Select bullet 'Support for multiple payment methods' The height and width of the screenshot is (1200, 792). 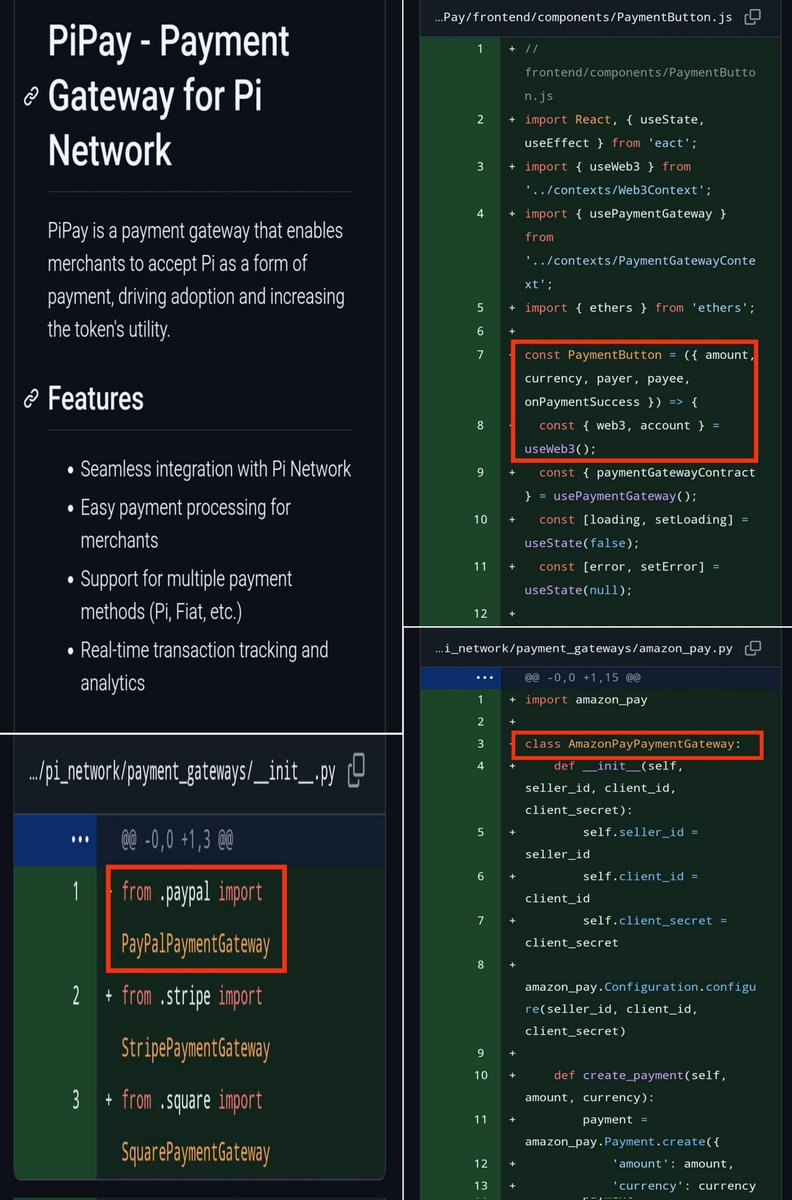[x=187, y=595]
